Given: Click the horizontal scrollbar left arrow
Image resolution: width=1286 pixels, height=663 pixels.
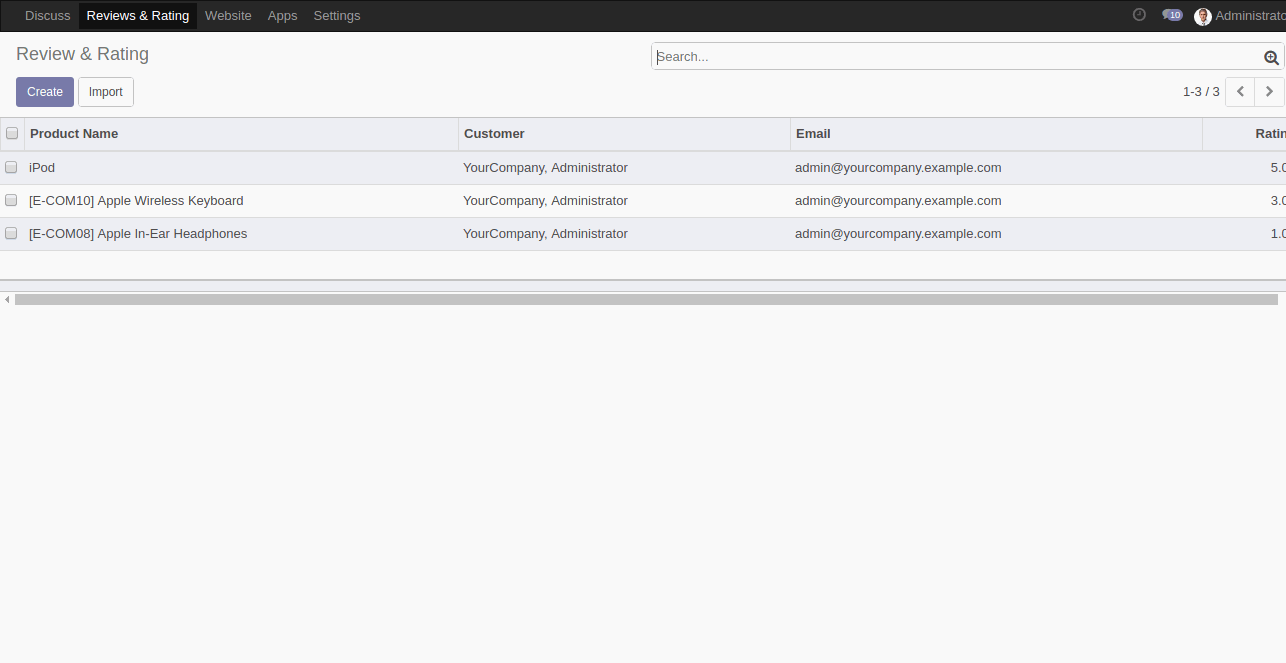Looking at the screenshot, I should coord(7,299).
